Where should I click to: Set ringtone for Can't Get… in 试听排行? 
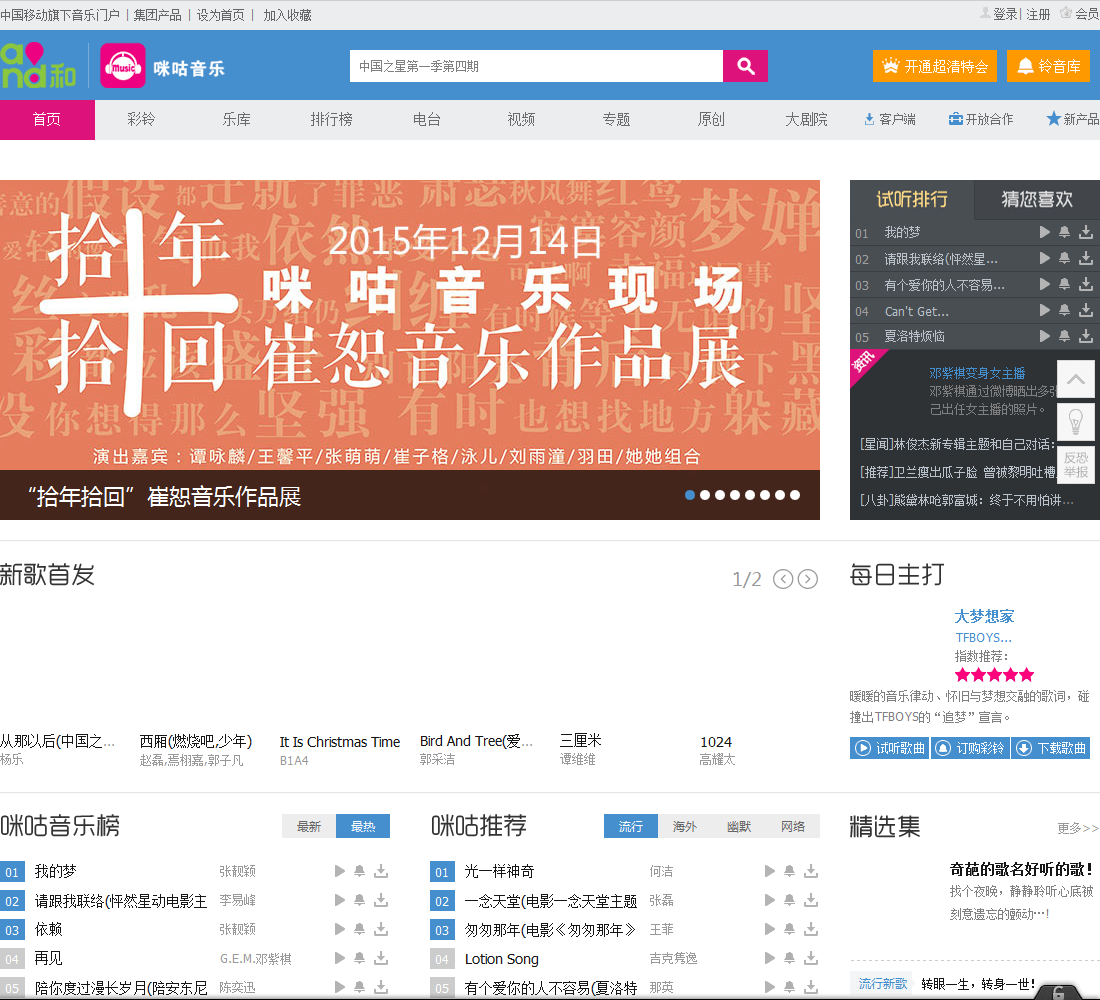[1065, 310]
